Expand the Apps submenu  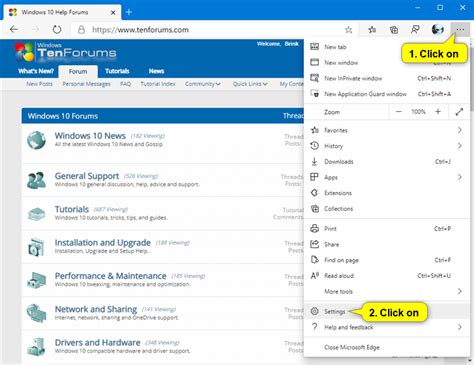point(387,177)
